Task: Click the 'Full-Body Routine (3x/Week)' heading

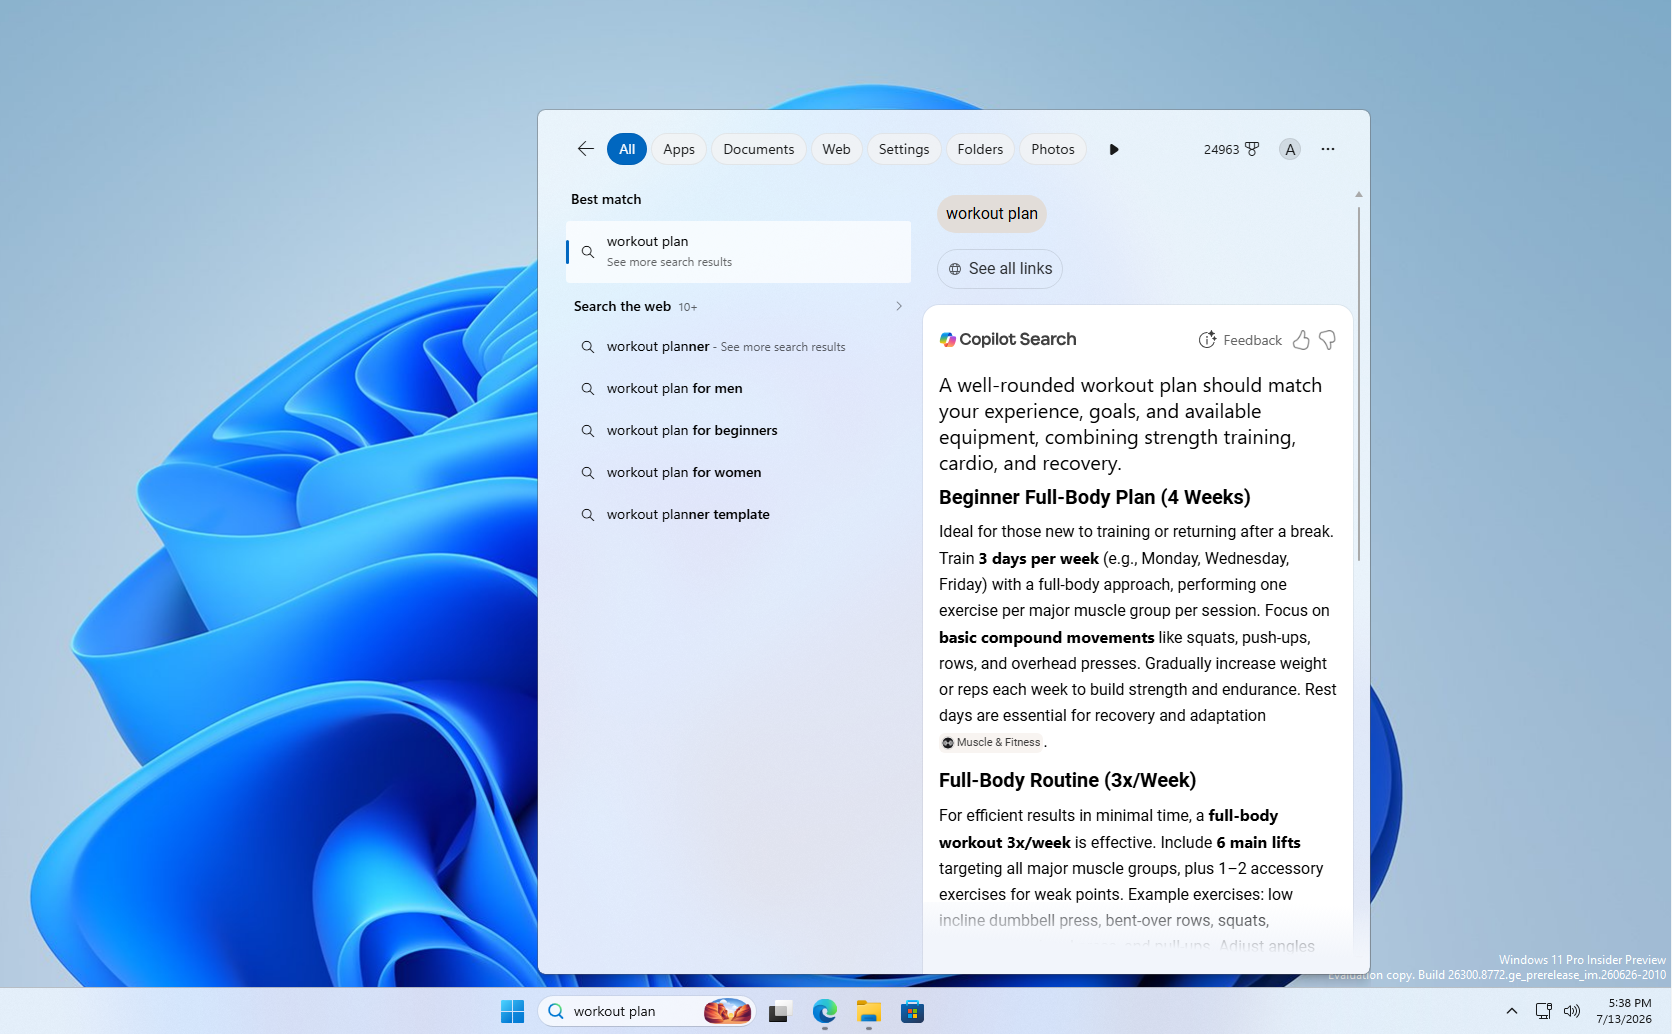Action: (x=1067, y=781)
